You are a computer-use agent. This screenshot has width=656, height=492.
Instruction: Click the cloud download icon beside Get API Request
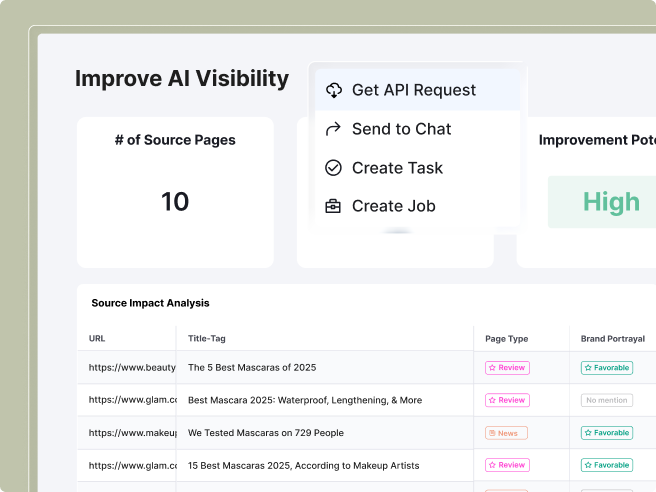pos(334,90)
